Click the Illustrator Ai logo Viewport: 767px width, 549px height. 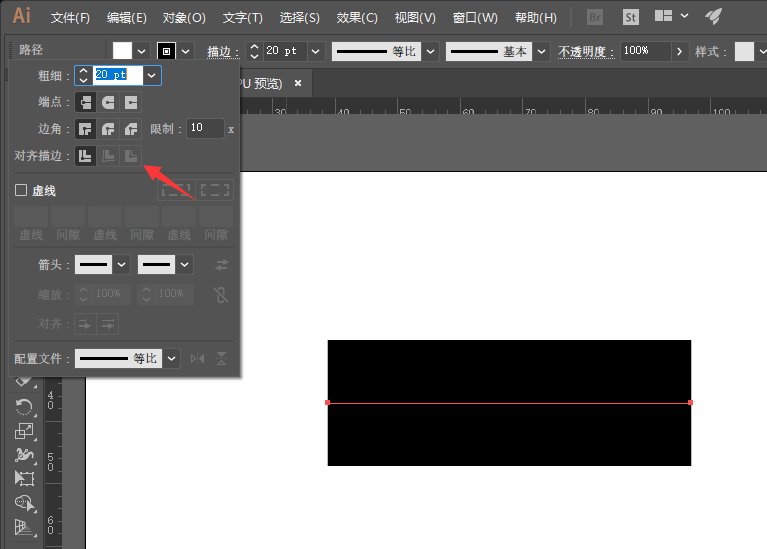(x=22, y=16)
